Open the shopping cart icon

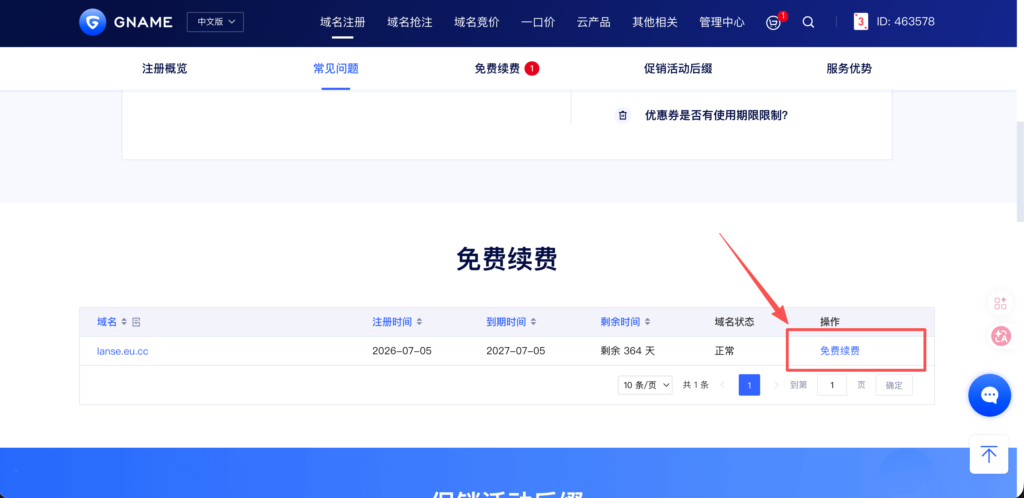click(773, 22)
